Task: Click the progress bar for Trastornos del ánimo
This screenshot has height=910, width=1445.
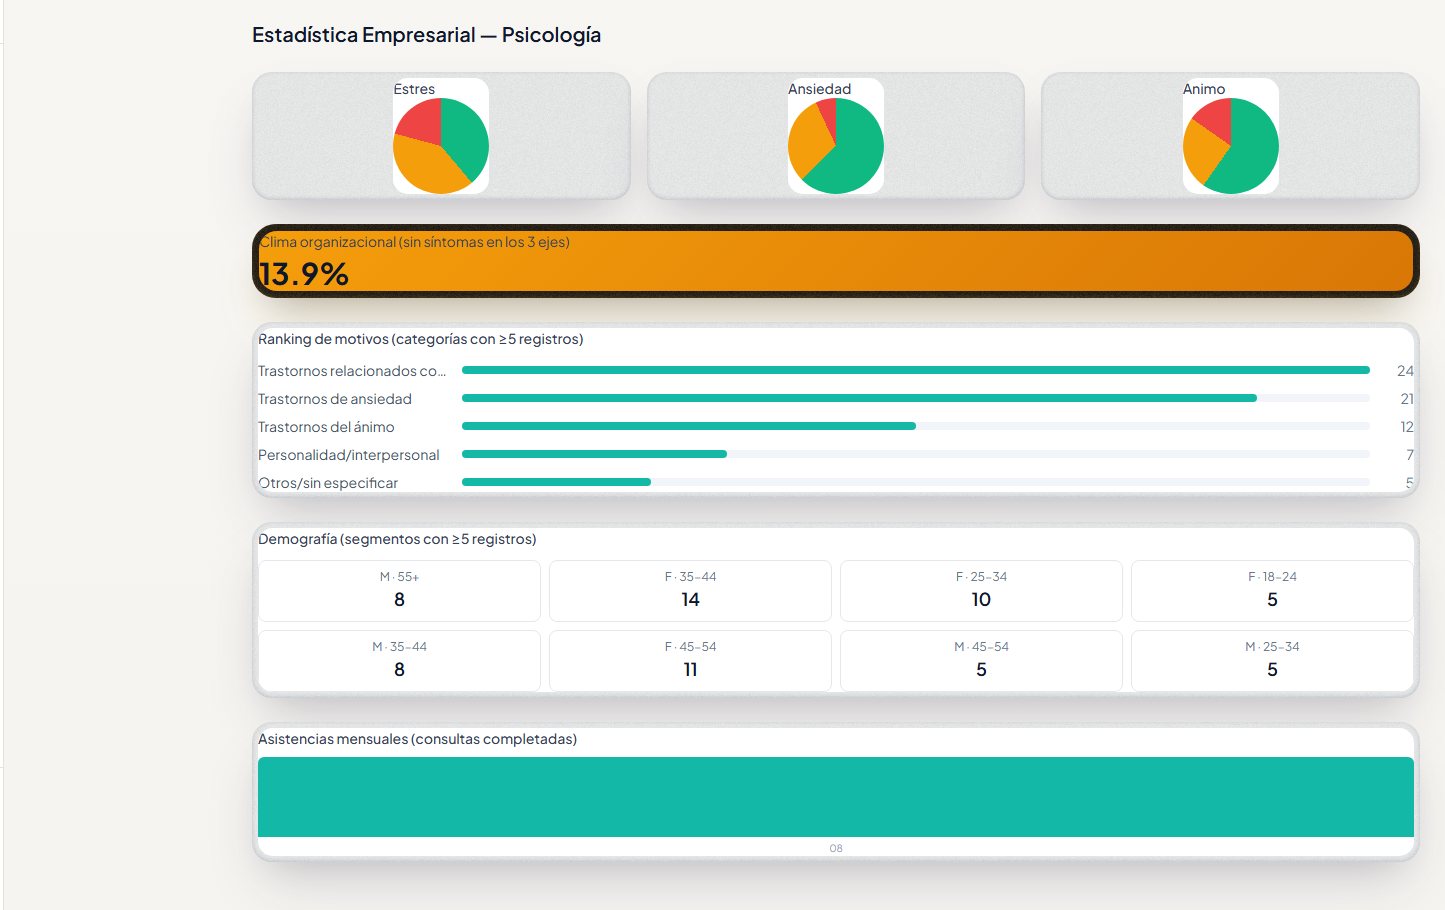Action: 916,426
